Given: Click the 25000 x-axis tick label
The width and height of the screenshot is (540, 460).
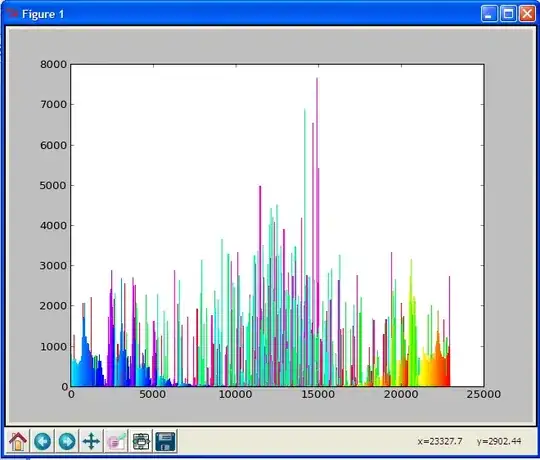Looking at the screenshot, I should click(484, 394).
